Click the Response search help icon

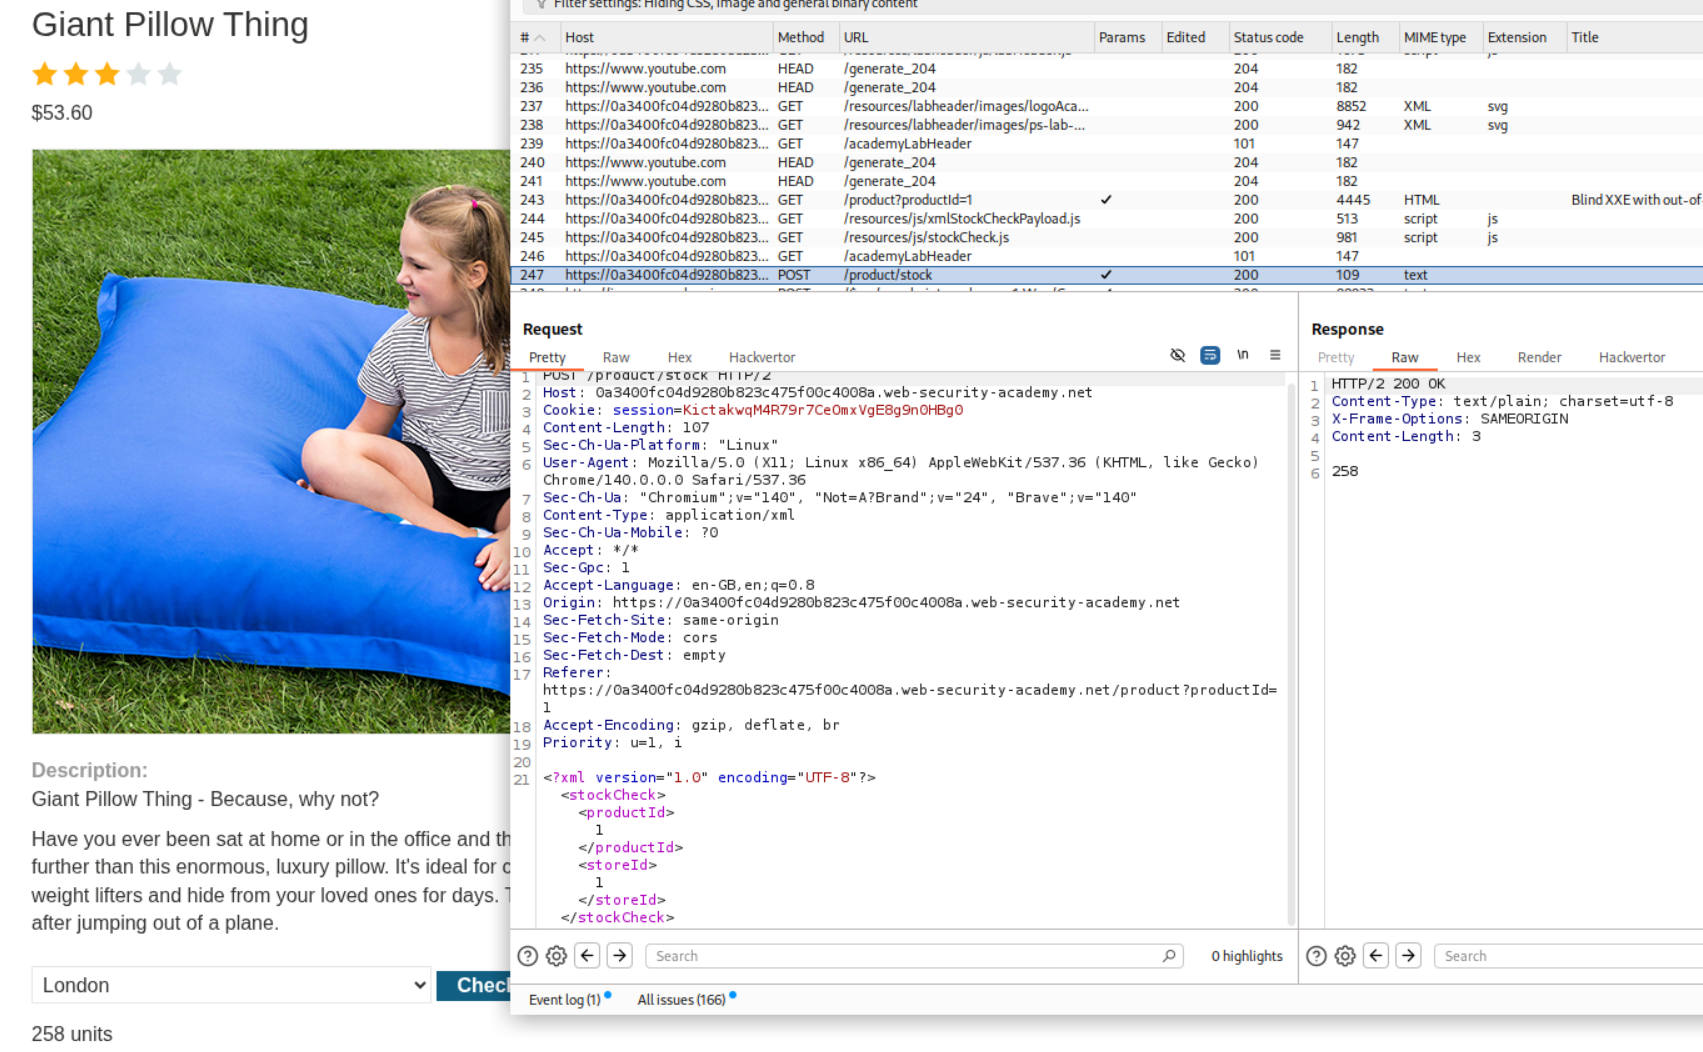click(x=1316, y=956)
